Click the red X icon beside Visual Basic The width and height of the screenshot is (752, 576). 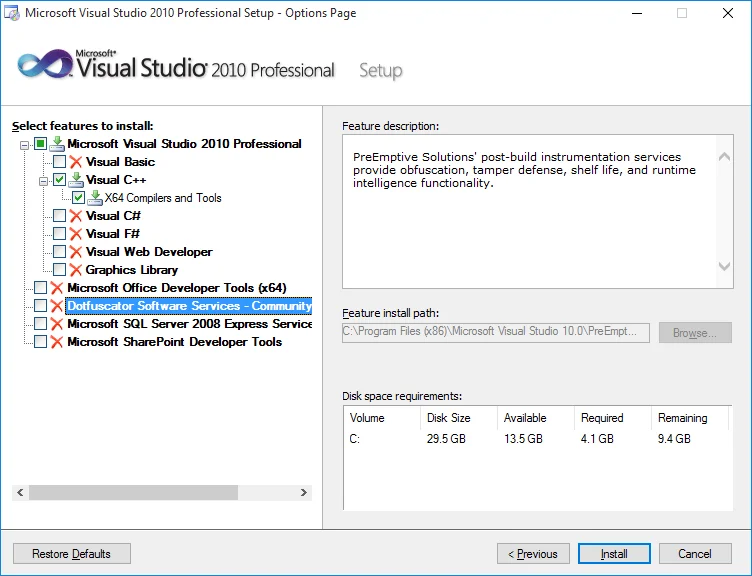point(76,162)
